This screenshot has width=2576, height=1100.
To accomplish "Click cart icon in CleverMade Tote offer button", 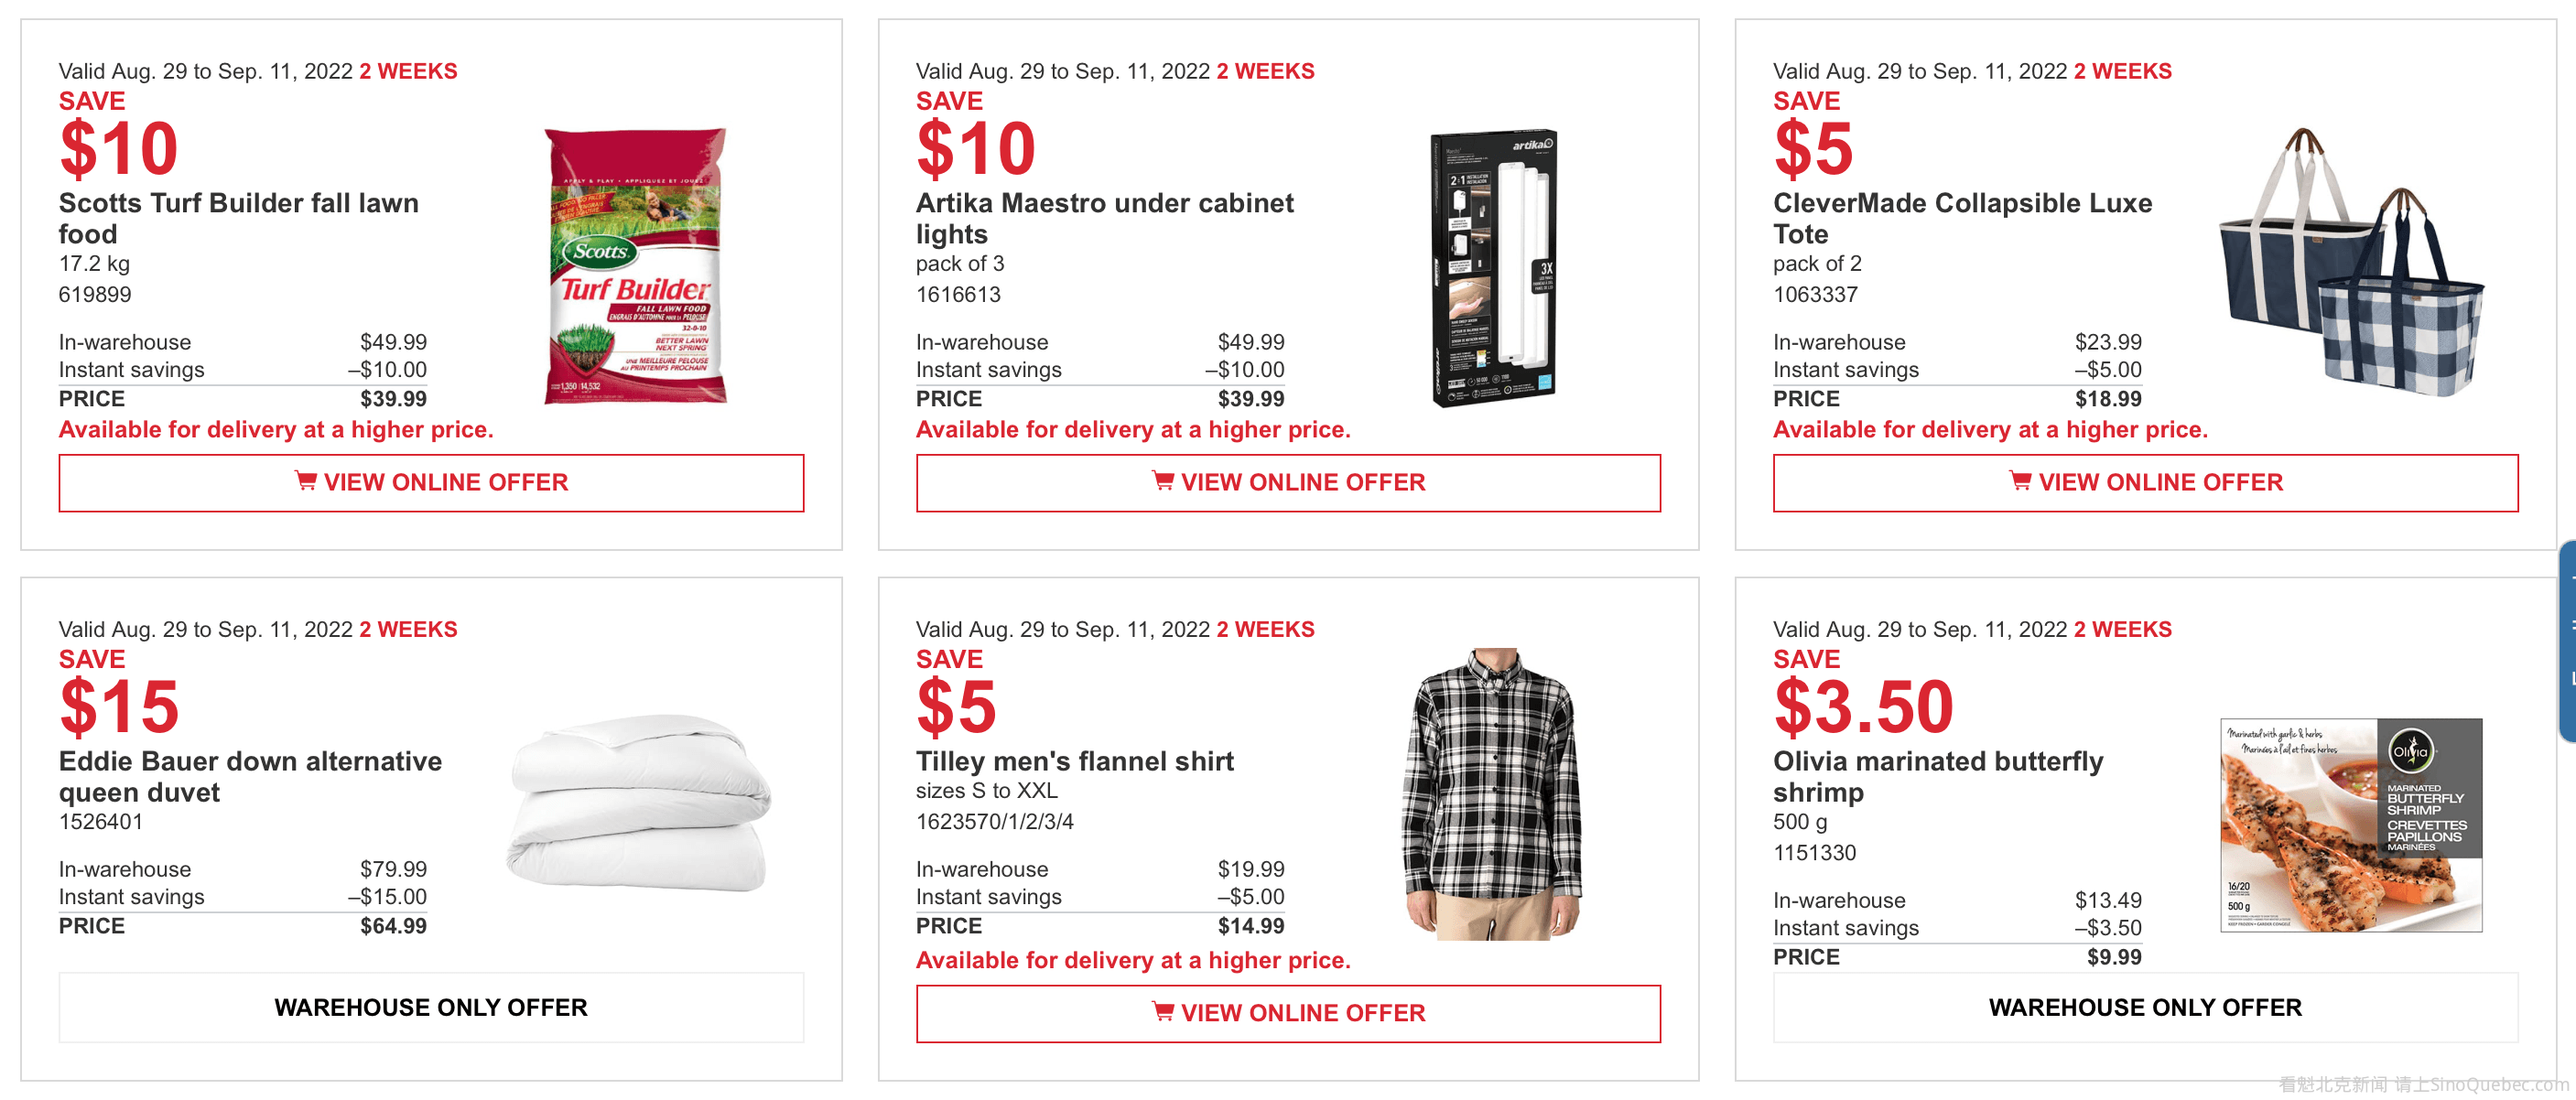I will click(2020, 481).
